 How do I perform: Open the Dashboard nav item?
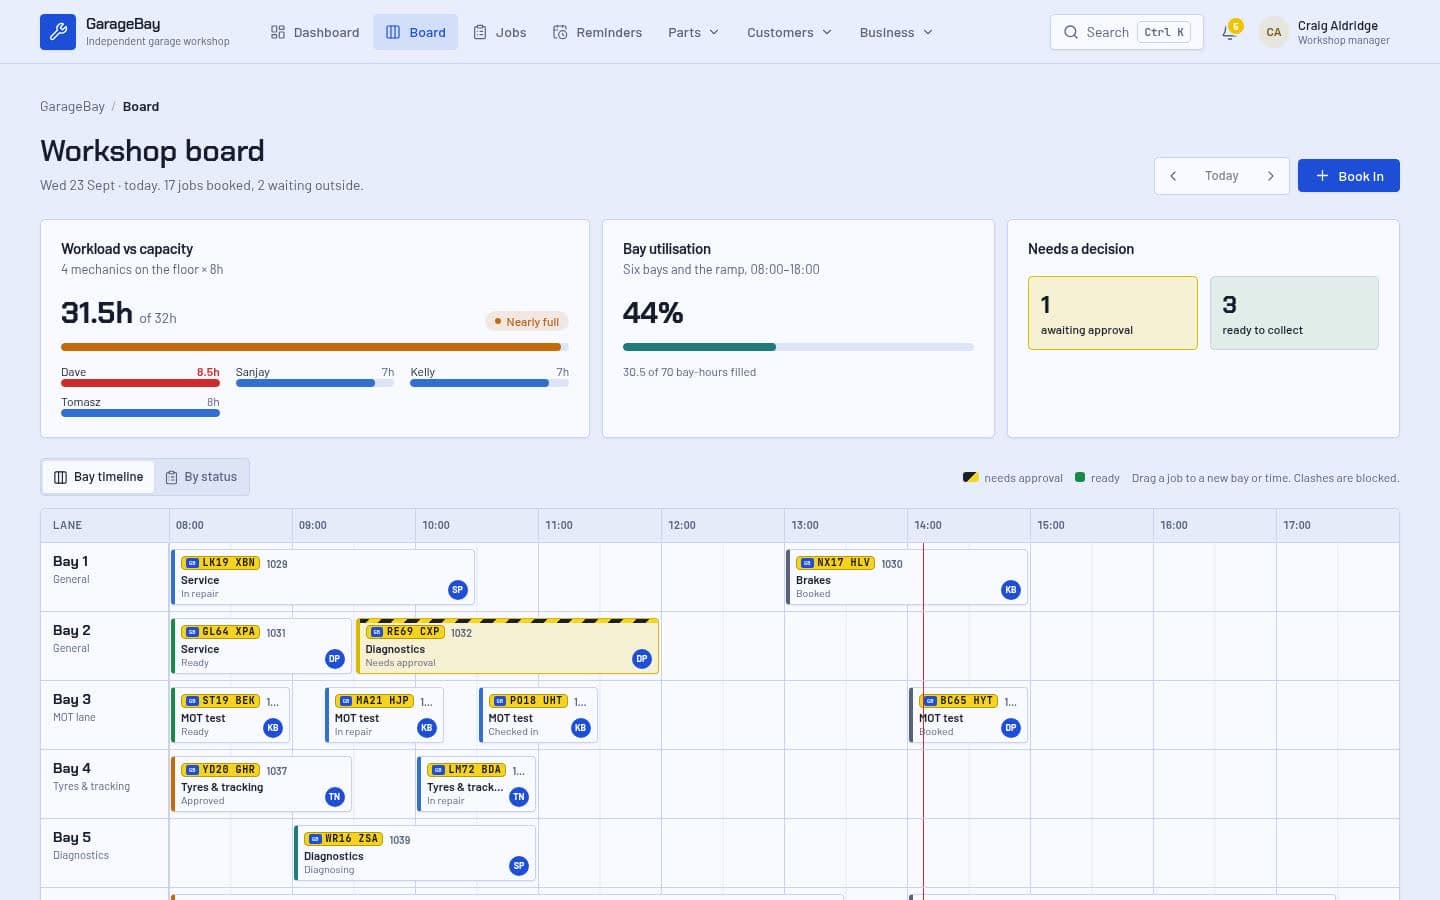[315, 32]
